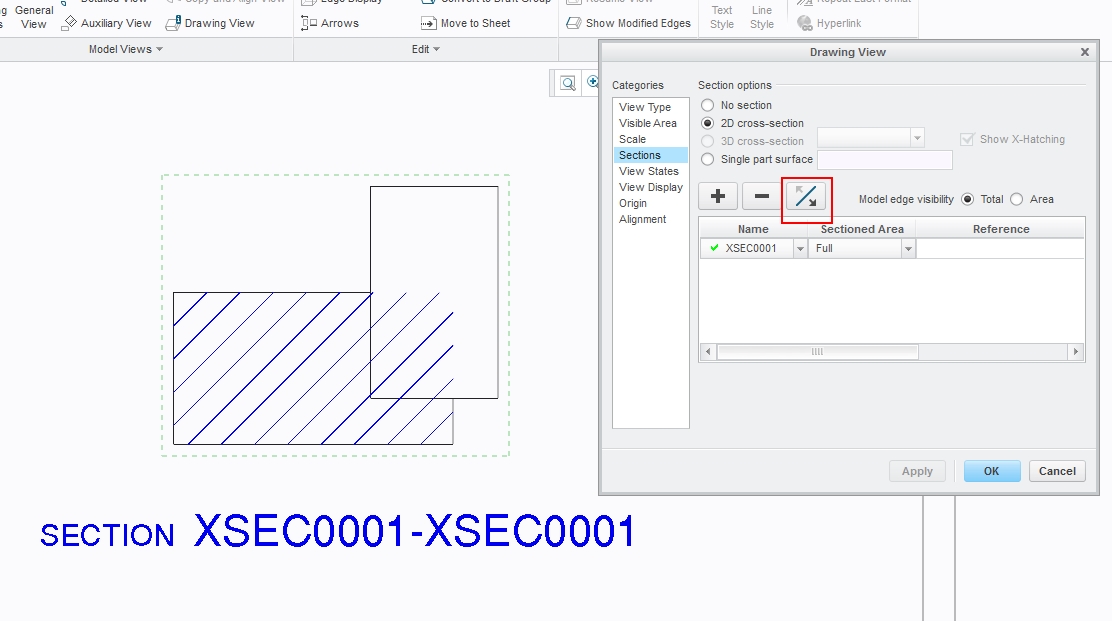Viewport: 1112px width, 621px height.
Task: Click the Move to Sheet icon
Action: pos(428,23)
